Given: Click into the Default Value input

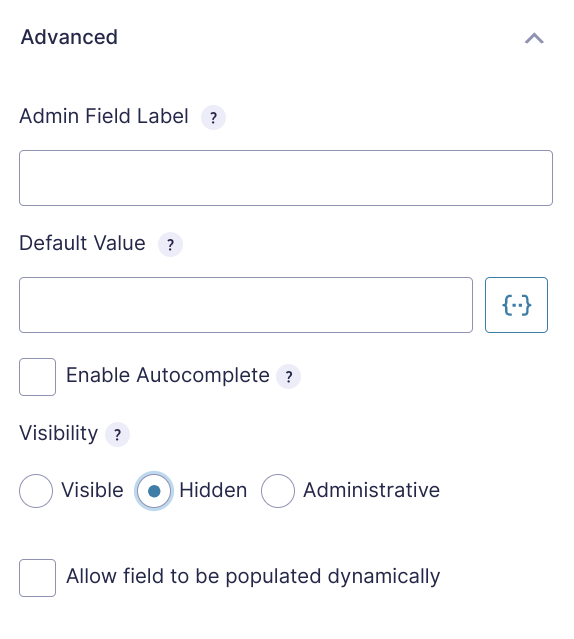Looking at the screenshot, I should 246,305.
